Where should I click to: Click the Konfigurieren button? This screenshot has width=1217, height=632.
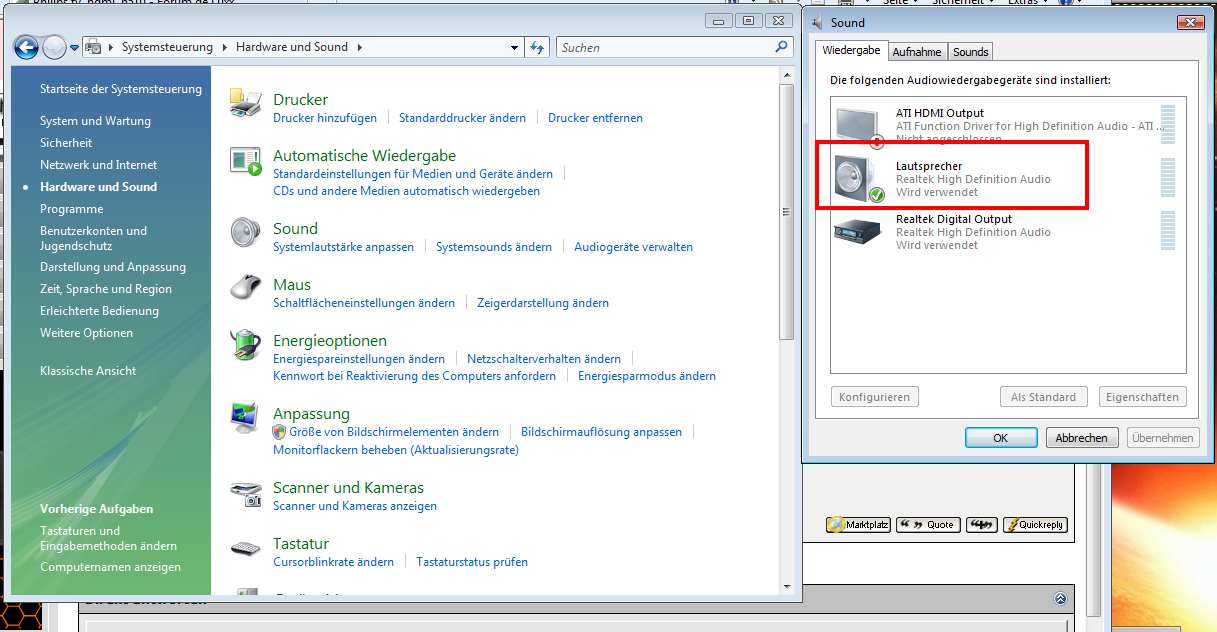coord(874,397)
